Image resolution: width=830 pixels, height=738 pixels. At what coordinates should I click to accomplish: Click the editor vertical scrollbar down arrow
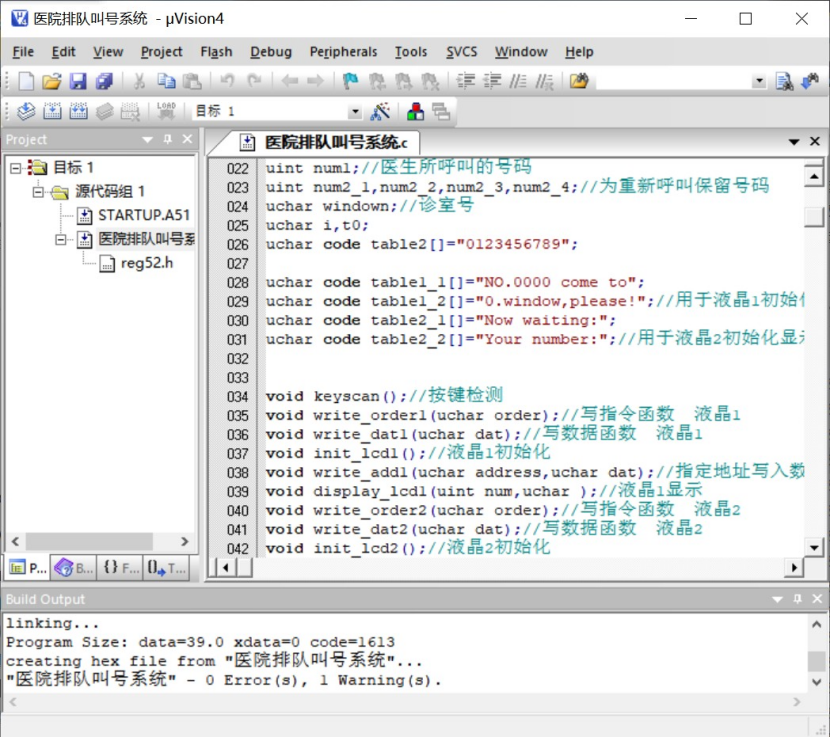pos(814,547)
